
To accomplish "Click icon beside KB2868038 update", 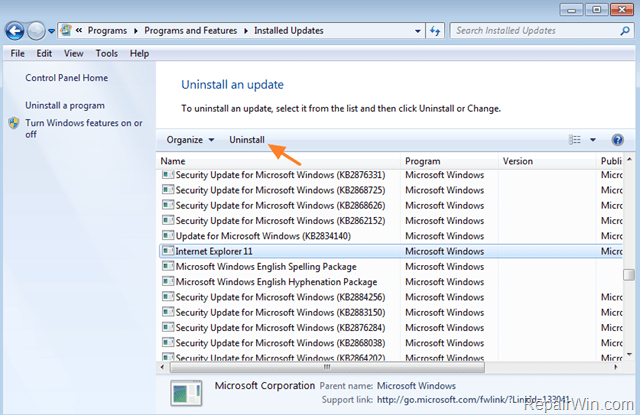I will tap(168, 343).
